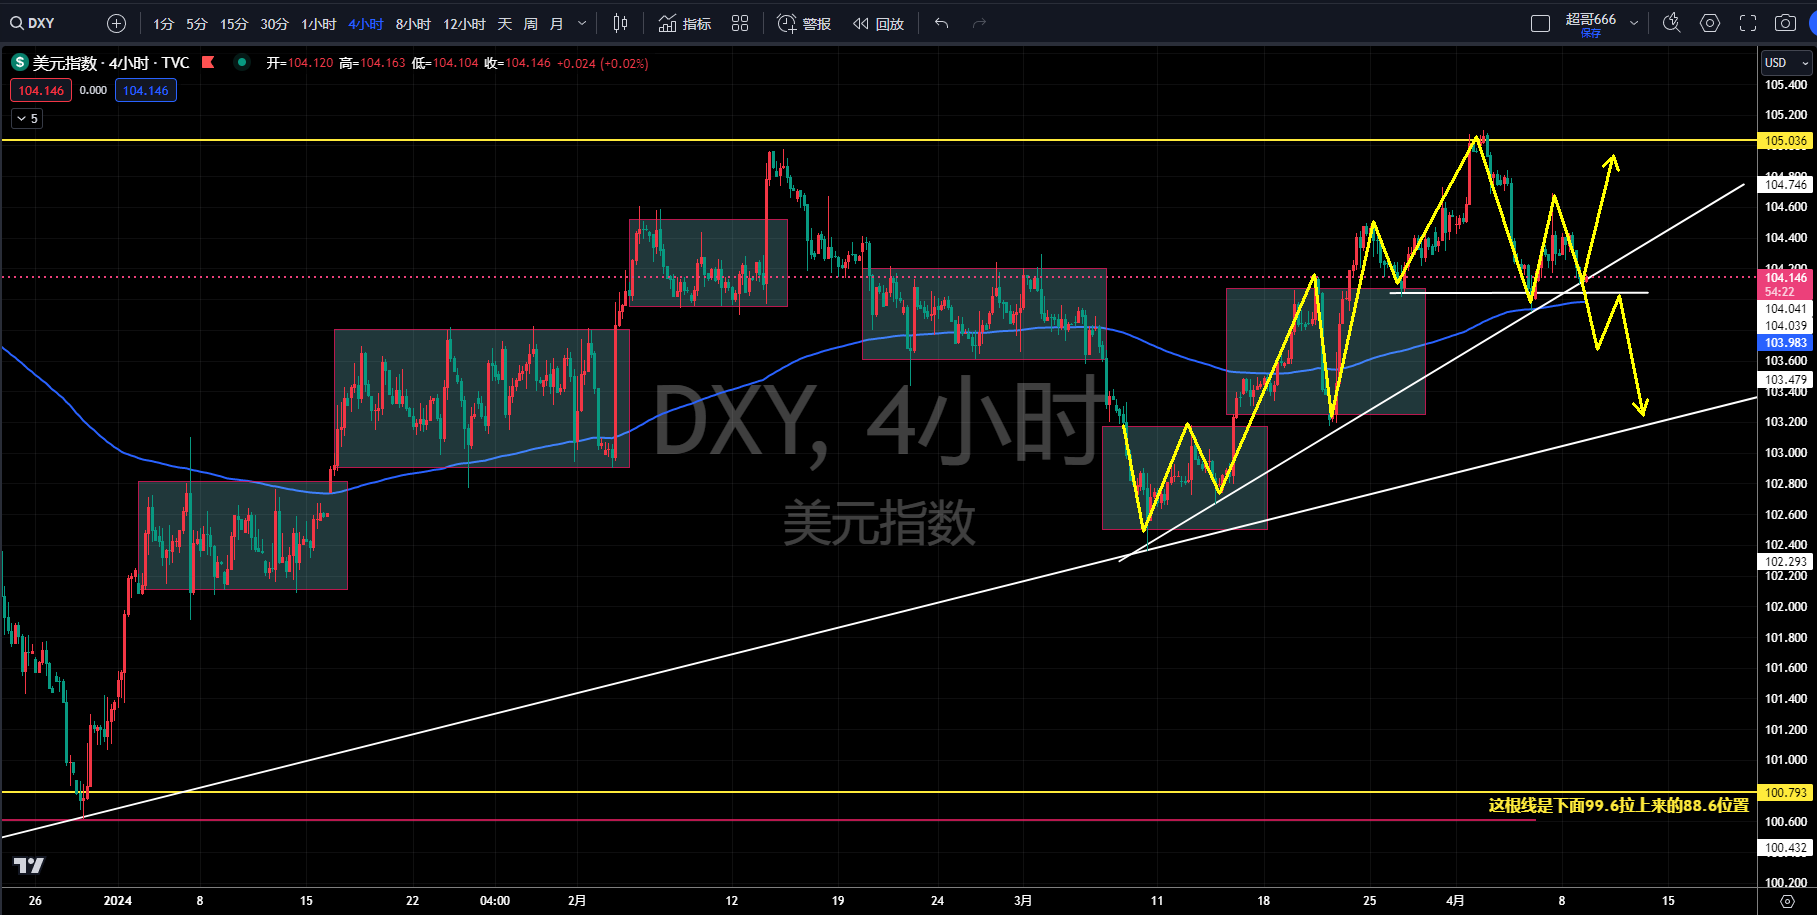Open quick search lightning icon
Image resolution: width=1817 pixels, height=915 pixels.
pos(1671,23)
